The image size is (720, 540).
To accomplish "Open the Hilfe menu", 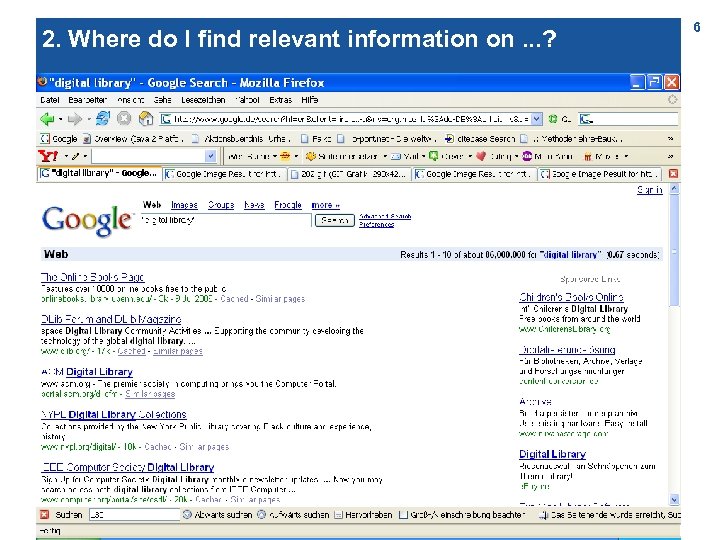I will tap(309, 100).
